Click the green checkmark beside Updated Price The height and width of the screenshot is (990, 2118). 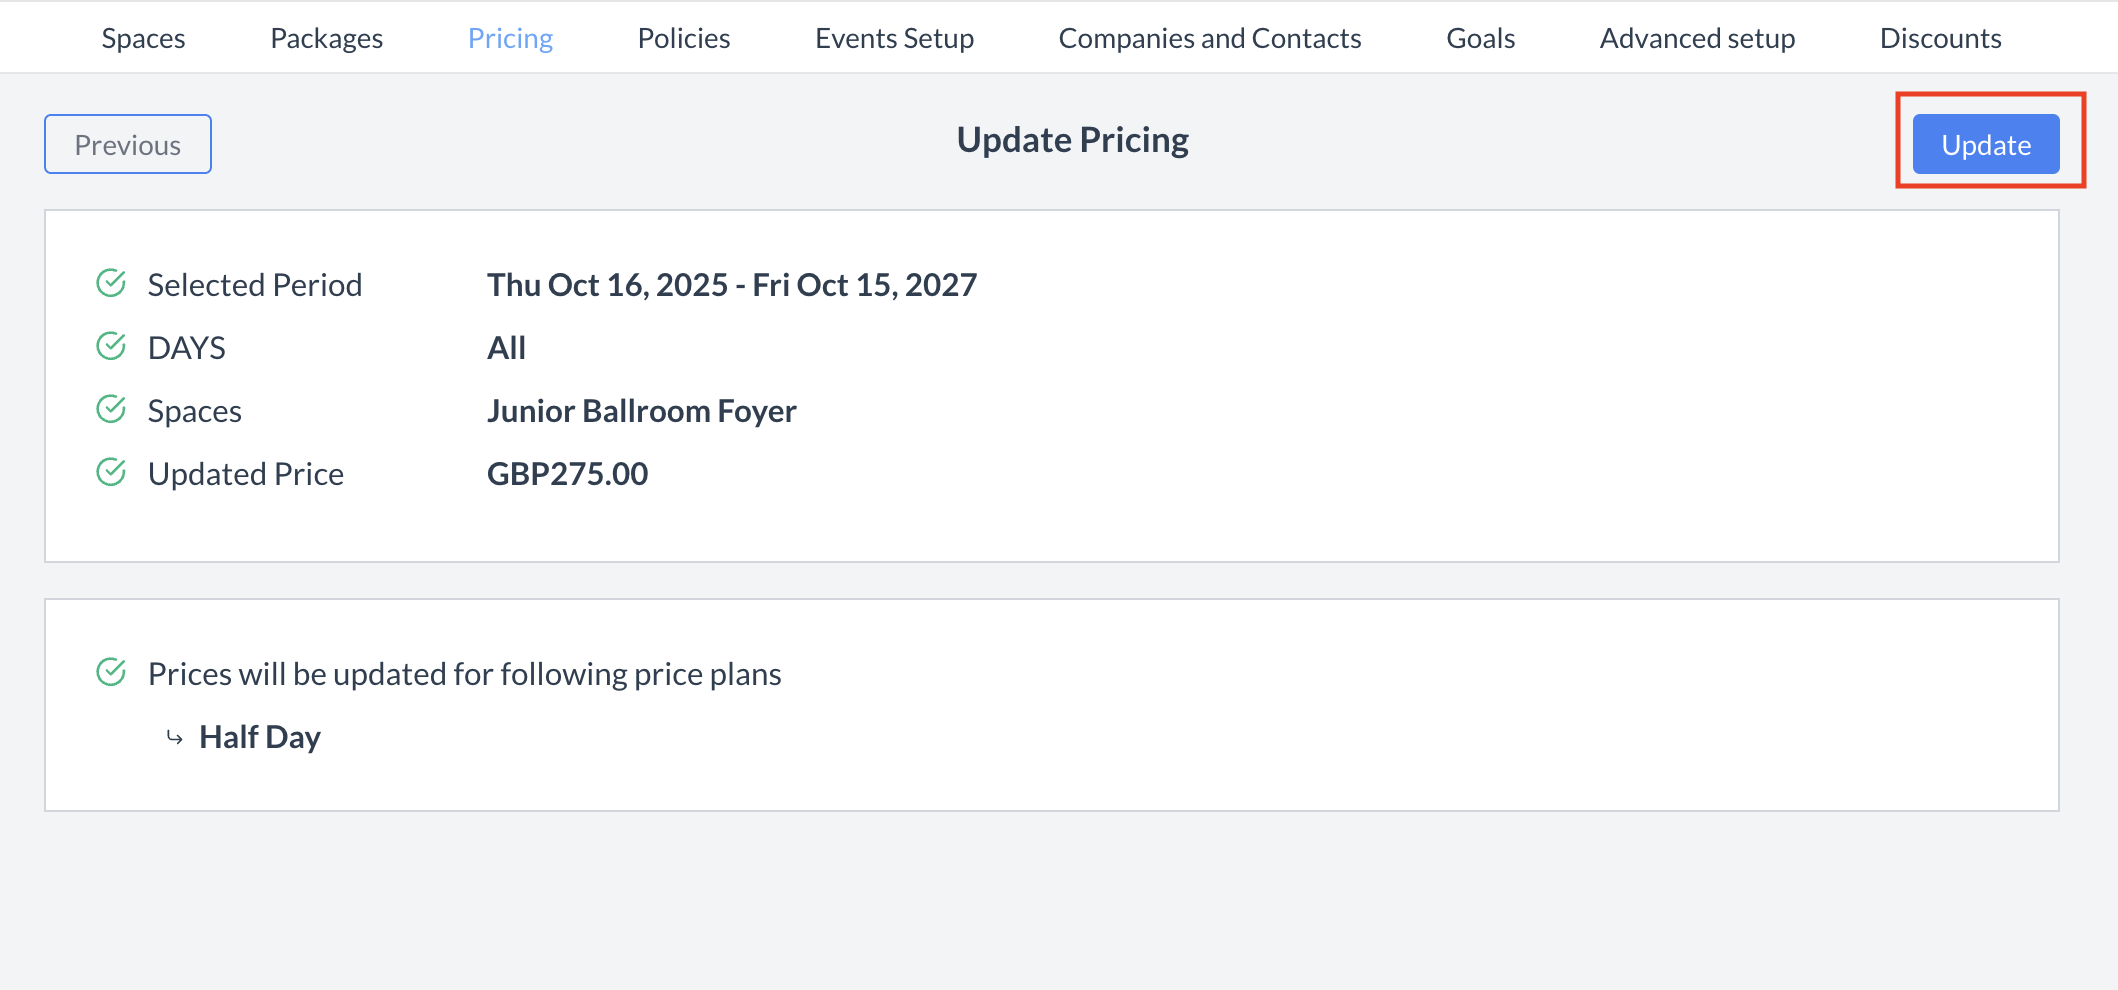tap(112, 473)
